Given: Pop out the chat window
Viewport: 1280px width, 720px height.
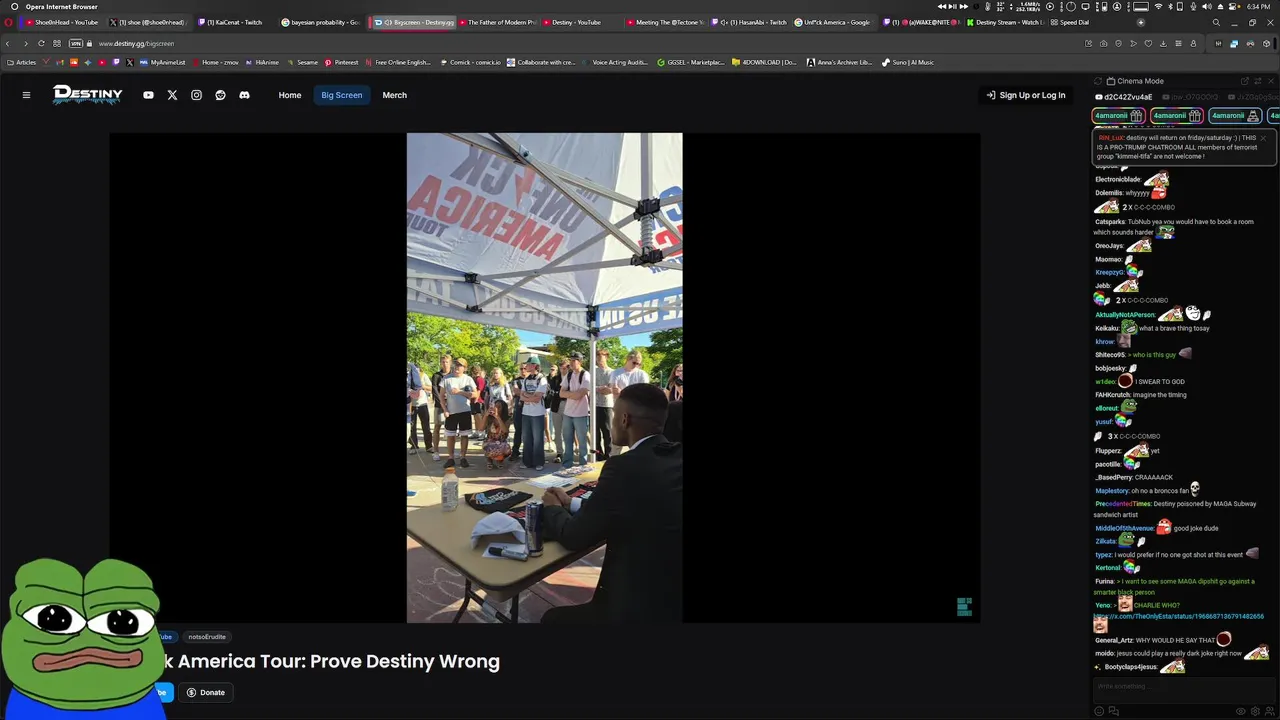Looking at the screenshot, I should [x=1245, y=81].
